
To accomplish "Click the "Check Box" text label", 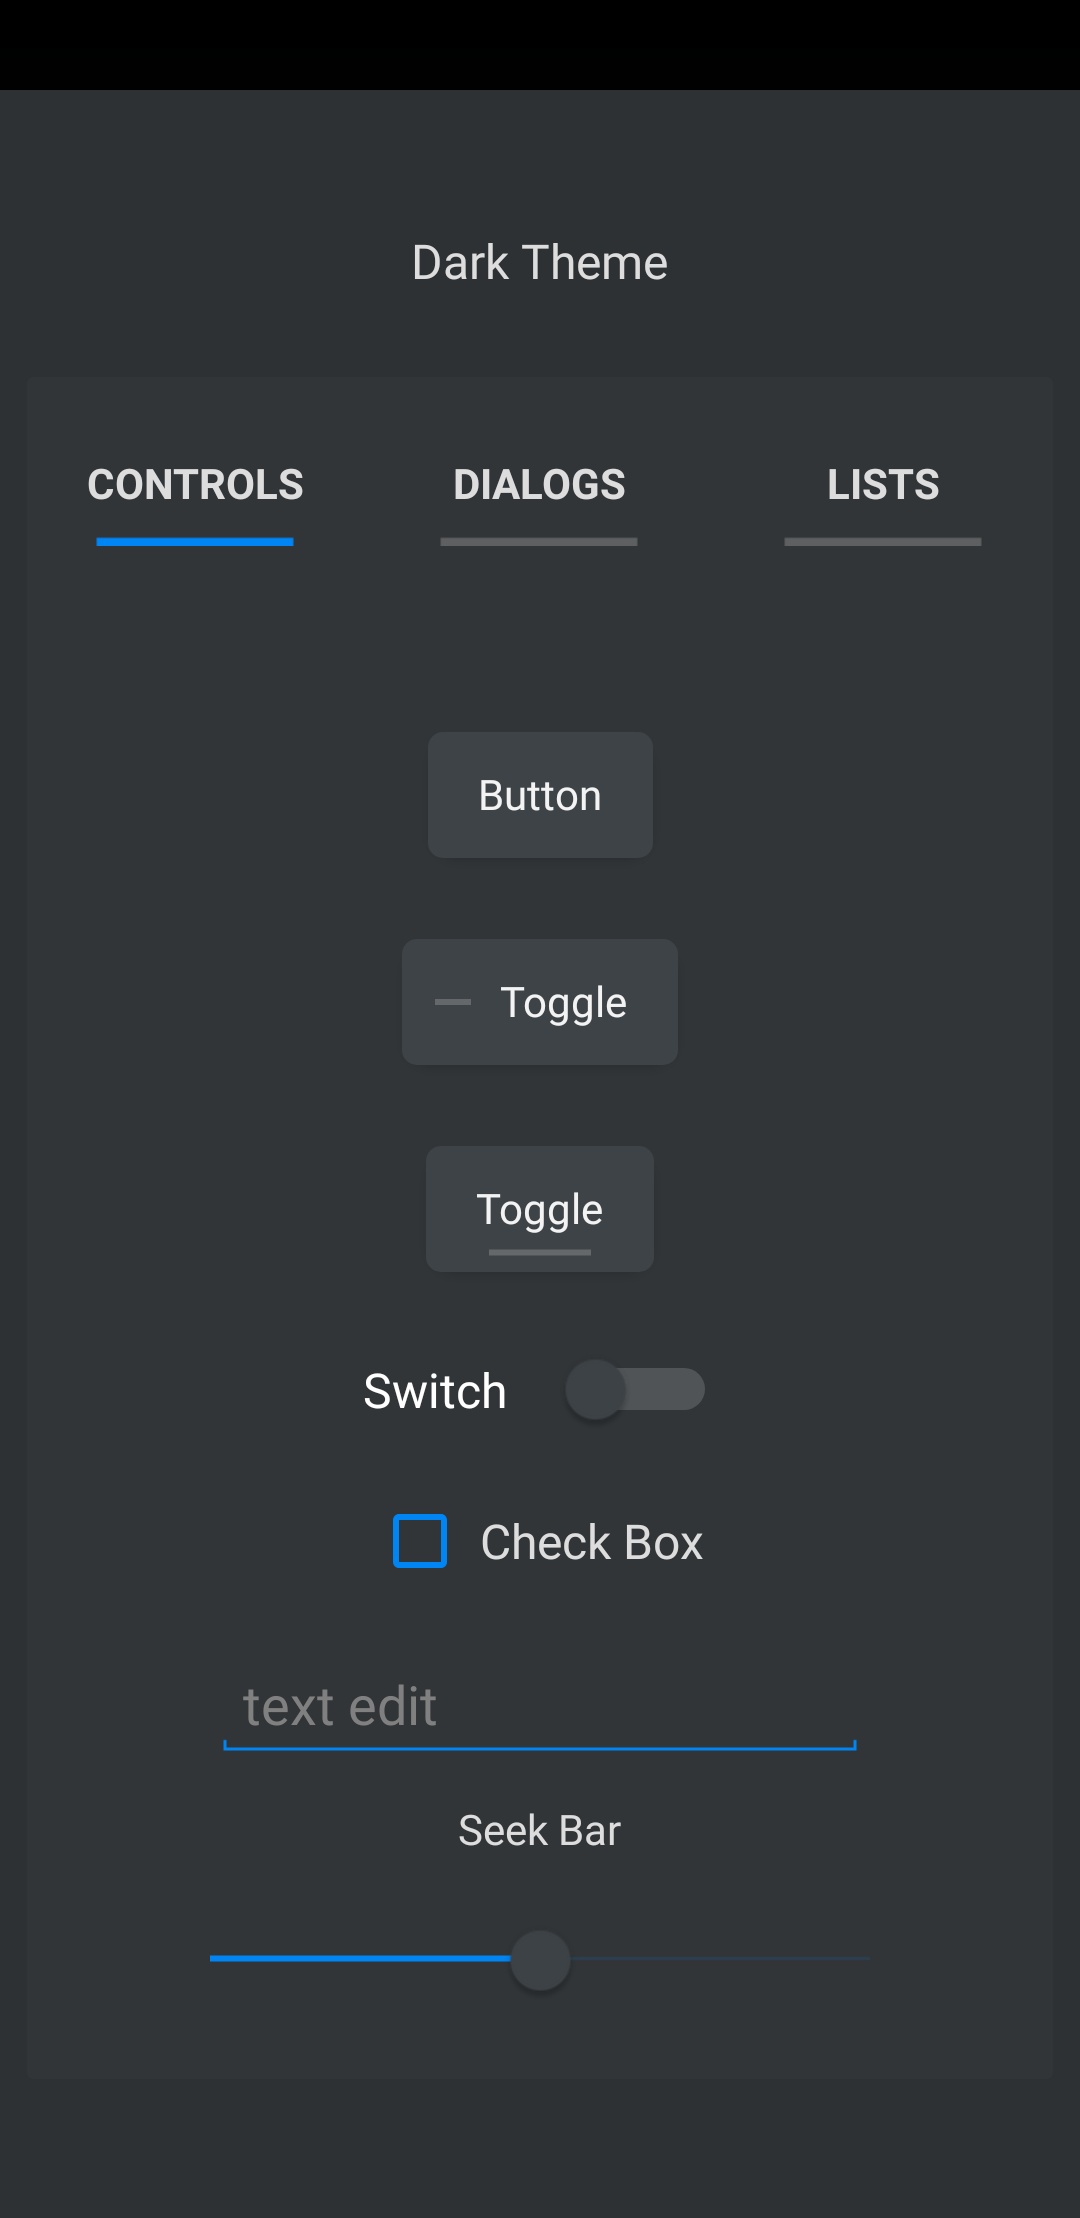I will (x=591, y=1542).
